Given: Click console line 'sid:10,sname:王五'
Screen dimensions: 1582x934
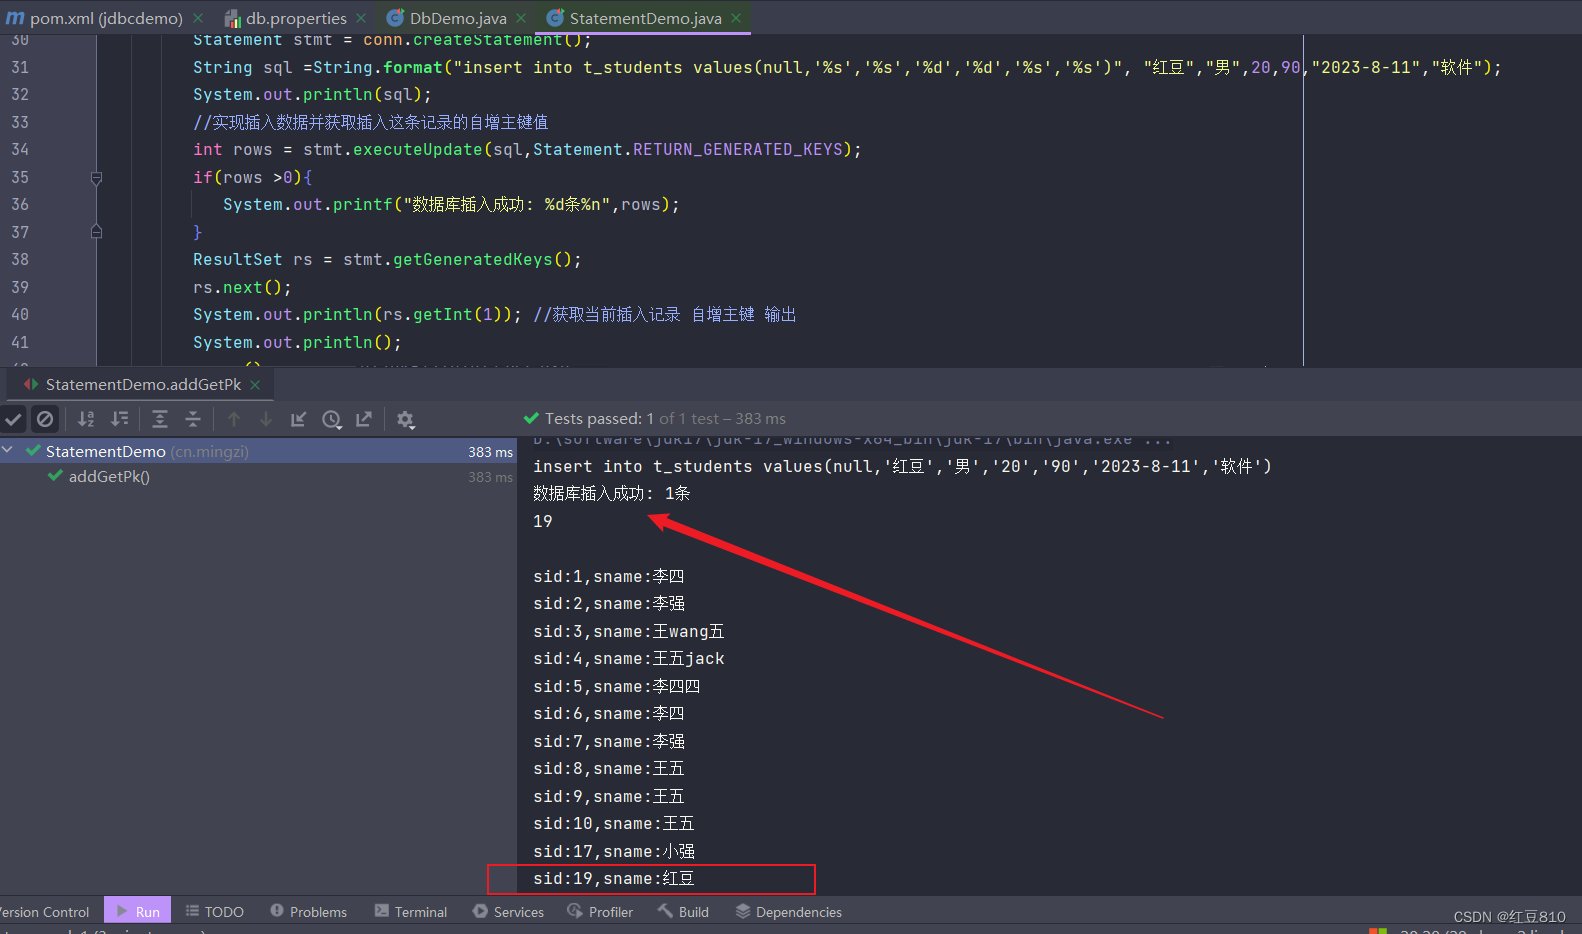Looking at the screenshot, I should [614, 824].
